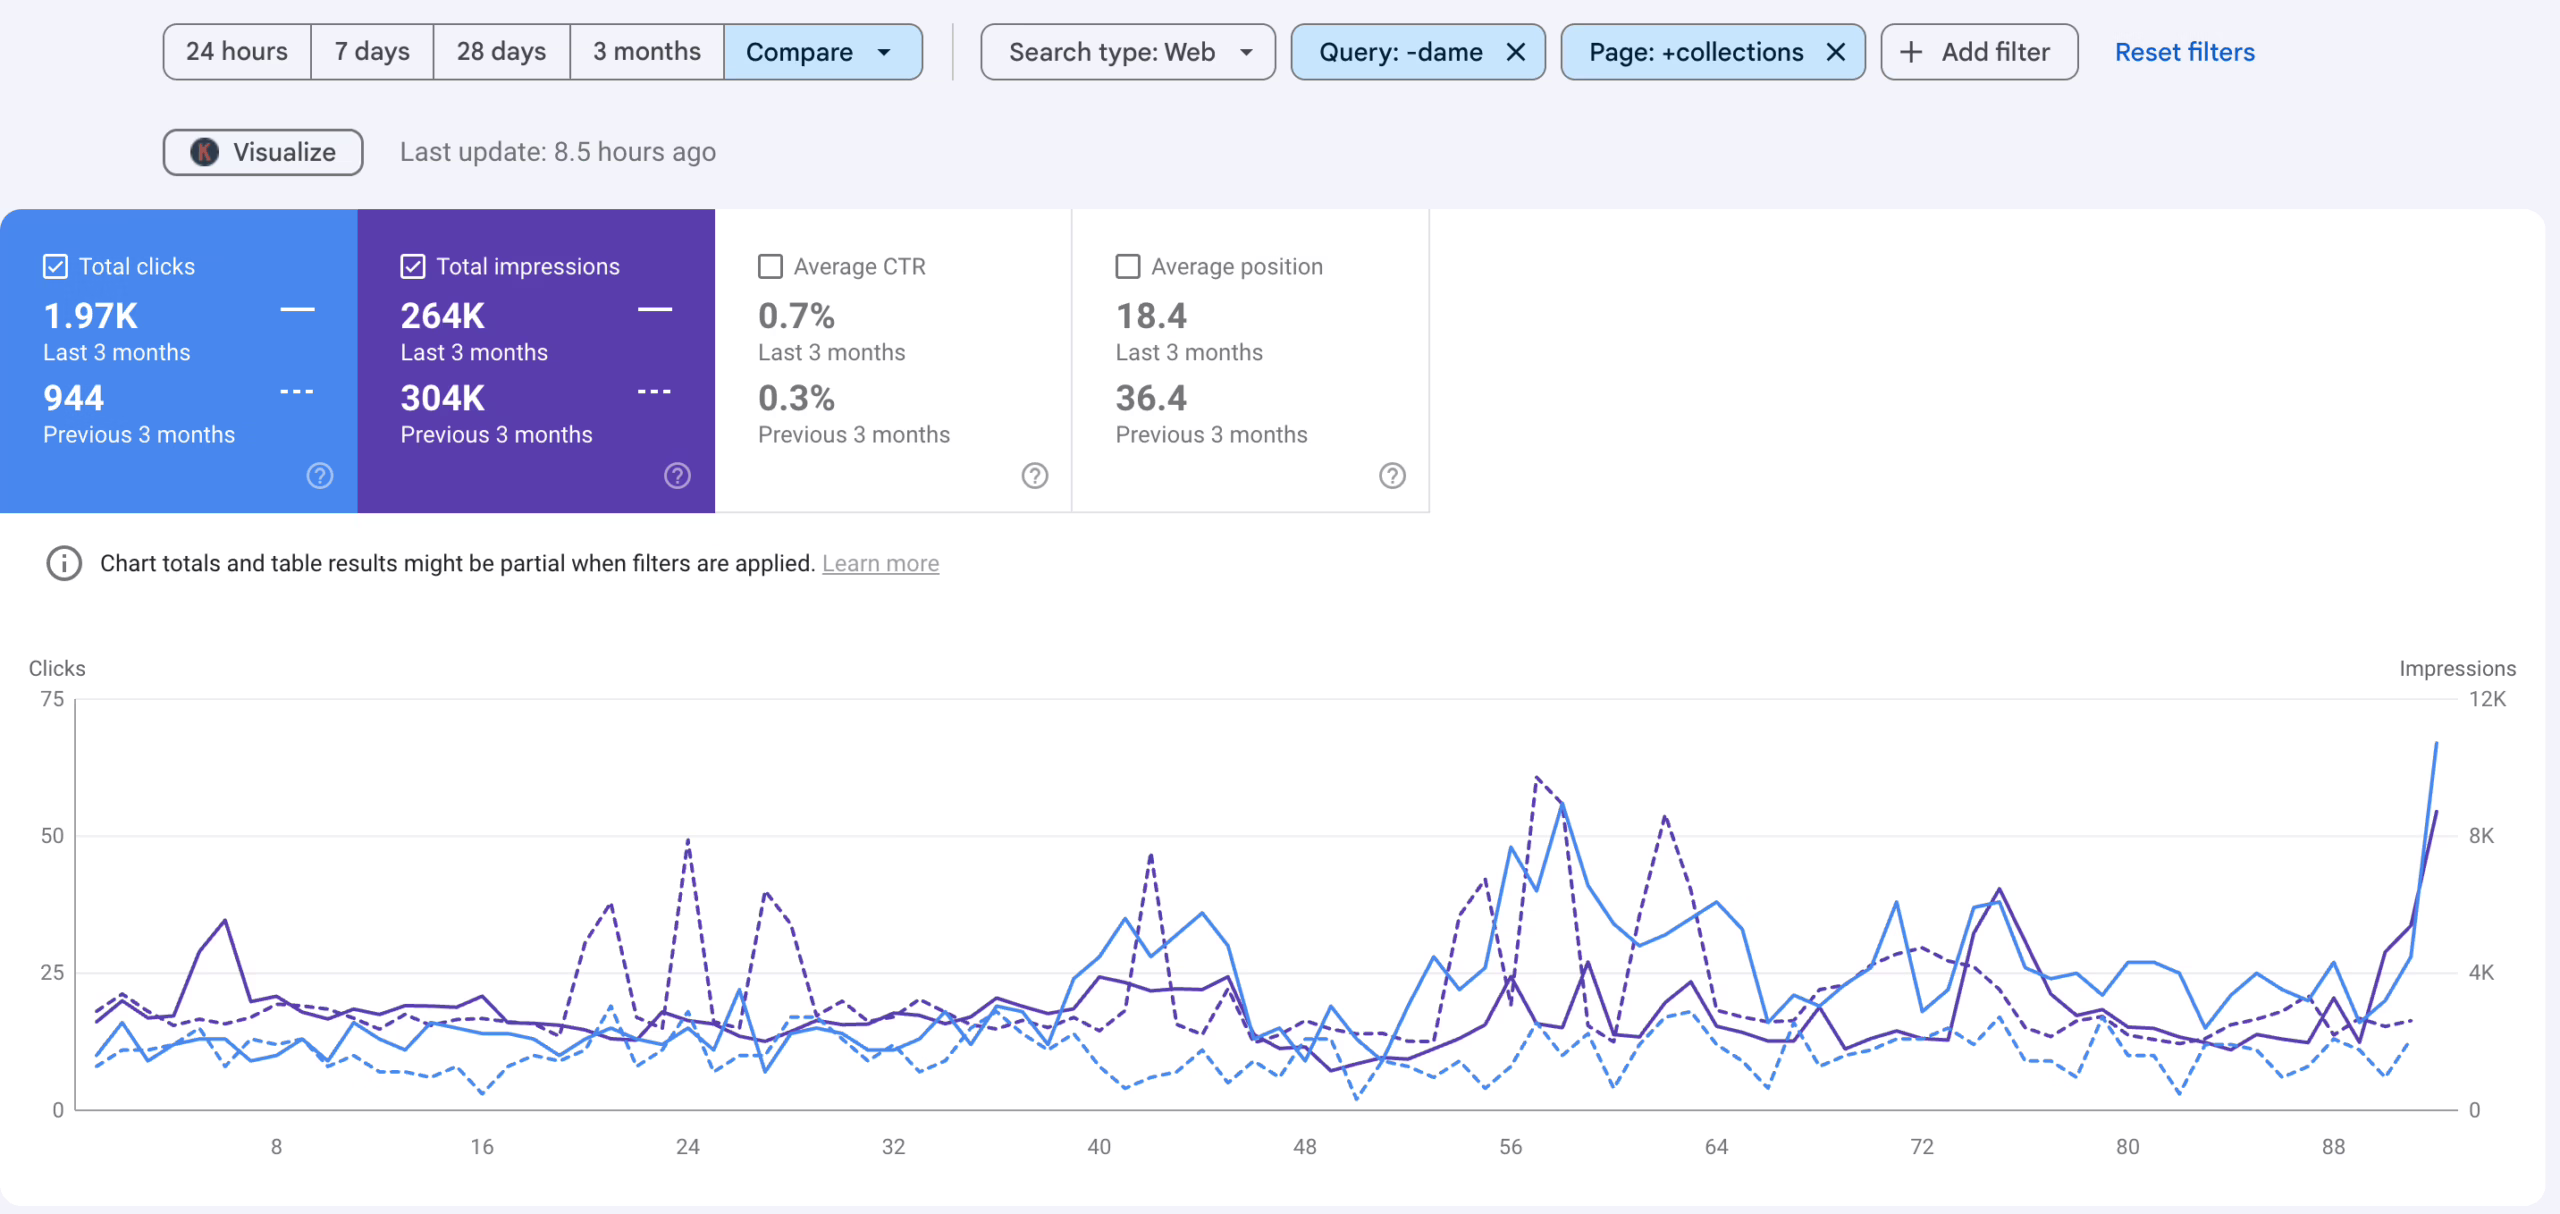Click the Reset filters link
Screen dimensions: 2560x1214
[x=2184, y=52]
